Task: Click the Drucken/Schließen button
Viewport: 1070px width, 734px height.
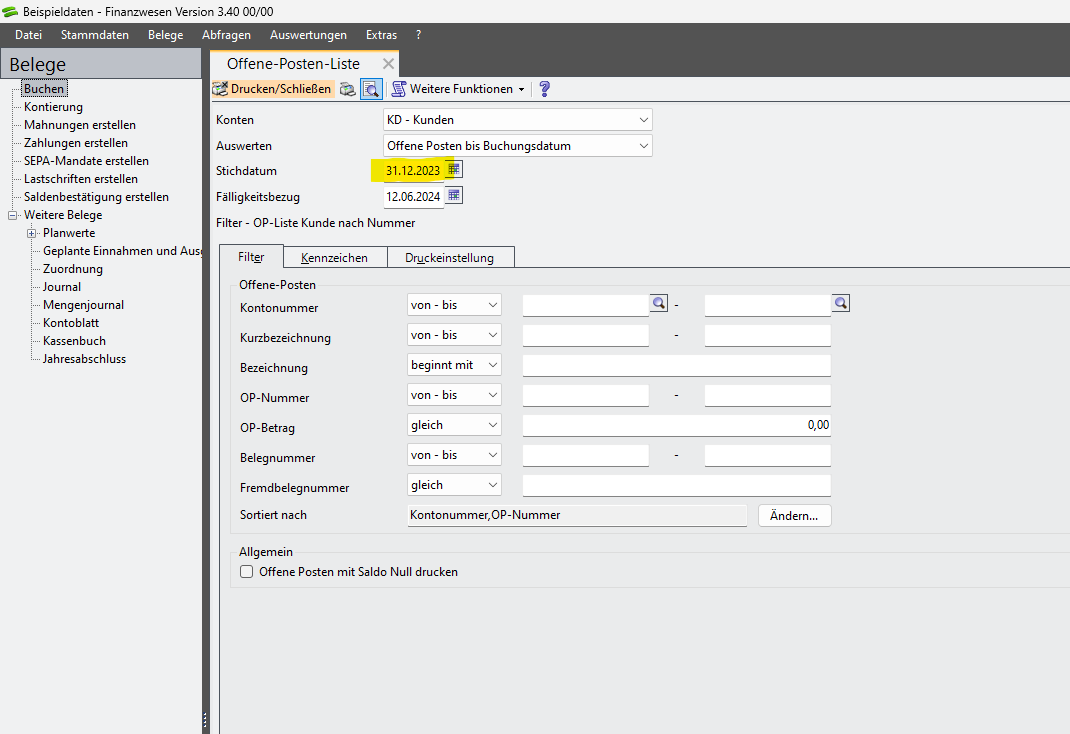Action: [x=273, y=89]
